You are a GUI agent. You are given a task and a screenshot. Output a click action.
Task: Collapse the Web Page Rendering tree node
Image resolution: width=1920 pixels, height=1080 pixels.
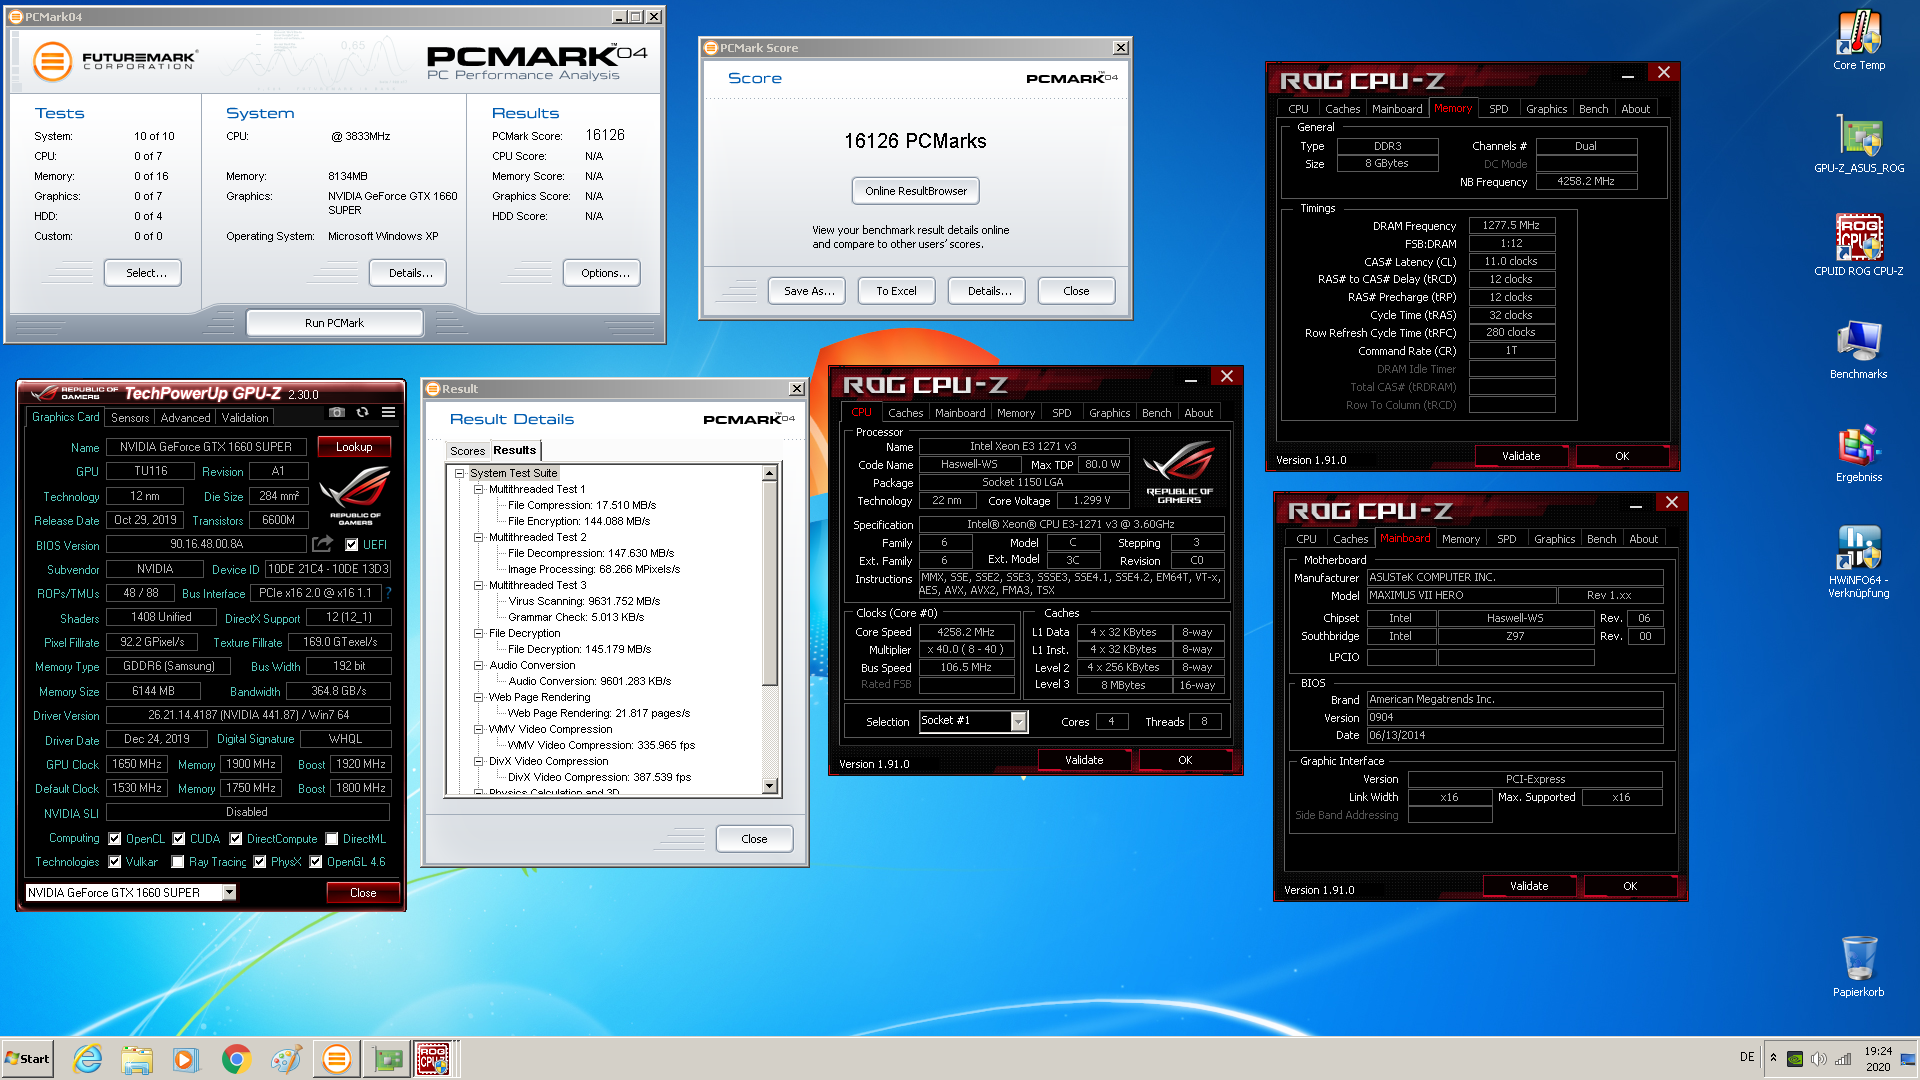coord(479,697)
